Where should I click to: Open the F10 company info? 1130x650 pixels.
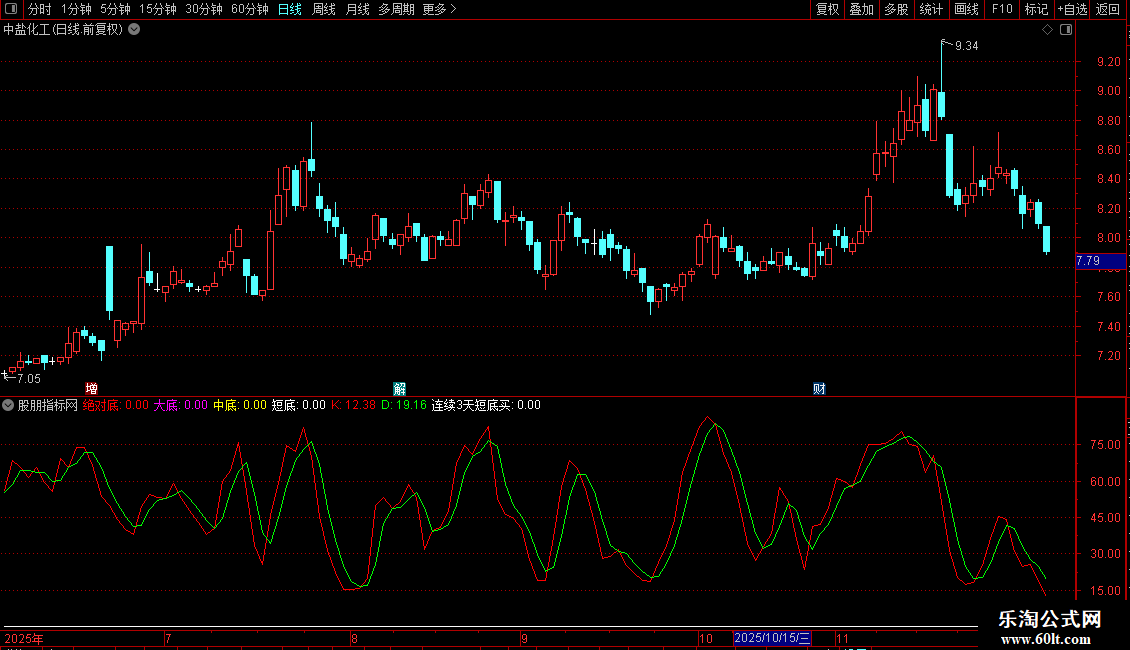(x=1002, y=9)
